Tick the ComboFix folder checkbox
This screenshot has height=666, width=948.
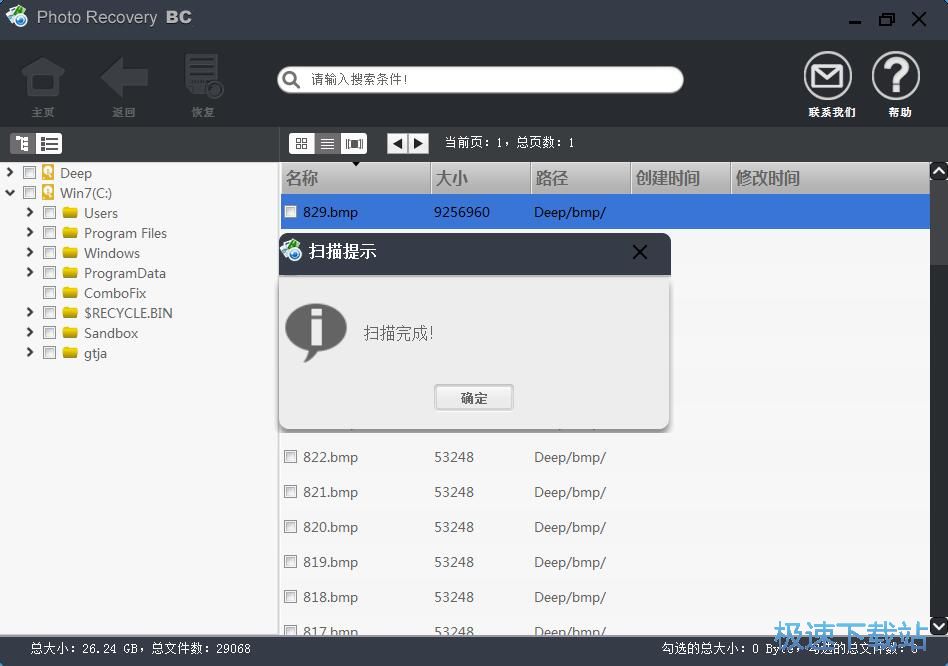[x=50, y=293]
